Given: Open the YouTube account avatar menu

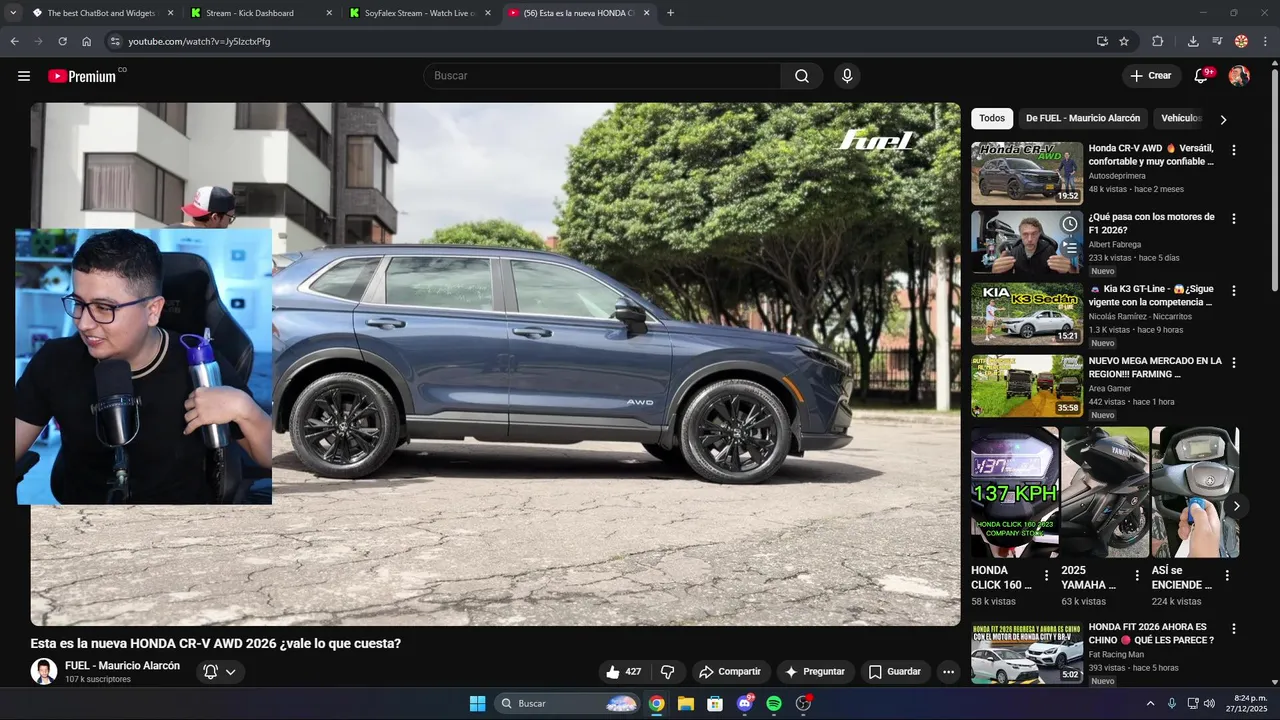Looking at the screenshot, I should coord(1239,76).
